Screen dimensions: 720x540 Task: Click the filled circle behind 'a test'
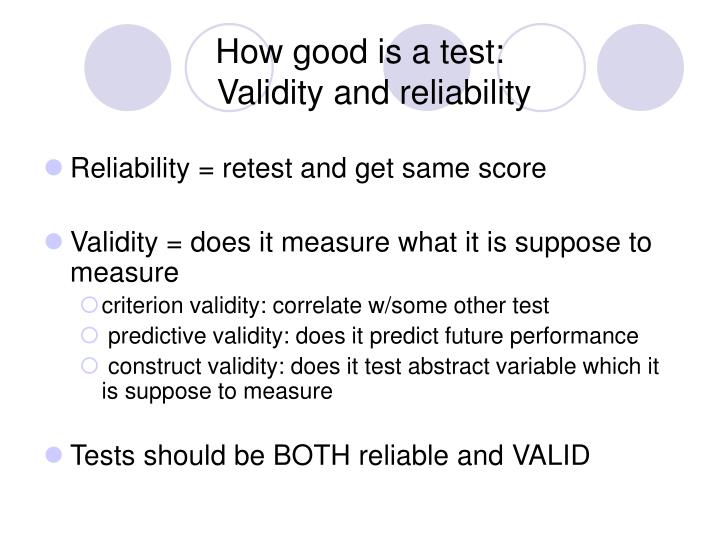pos(427,68)
